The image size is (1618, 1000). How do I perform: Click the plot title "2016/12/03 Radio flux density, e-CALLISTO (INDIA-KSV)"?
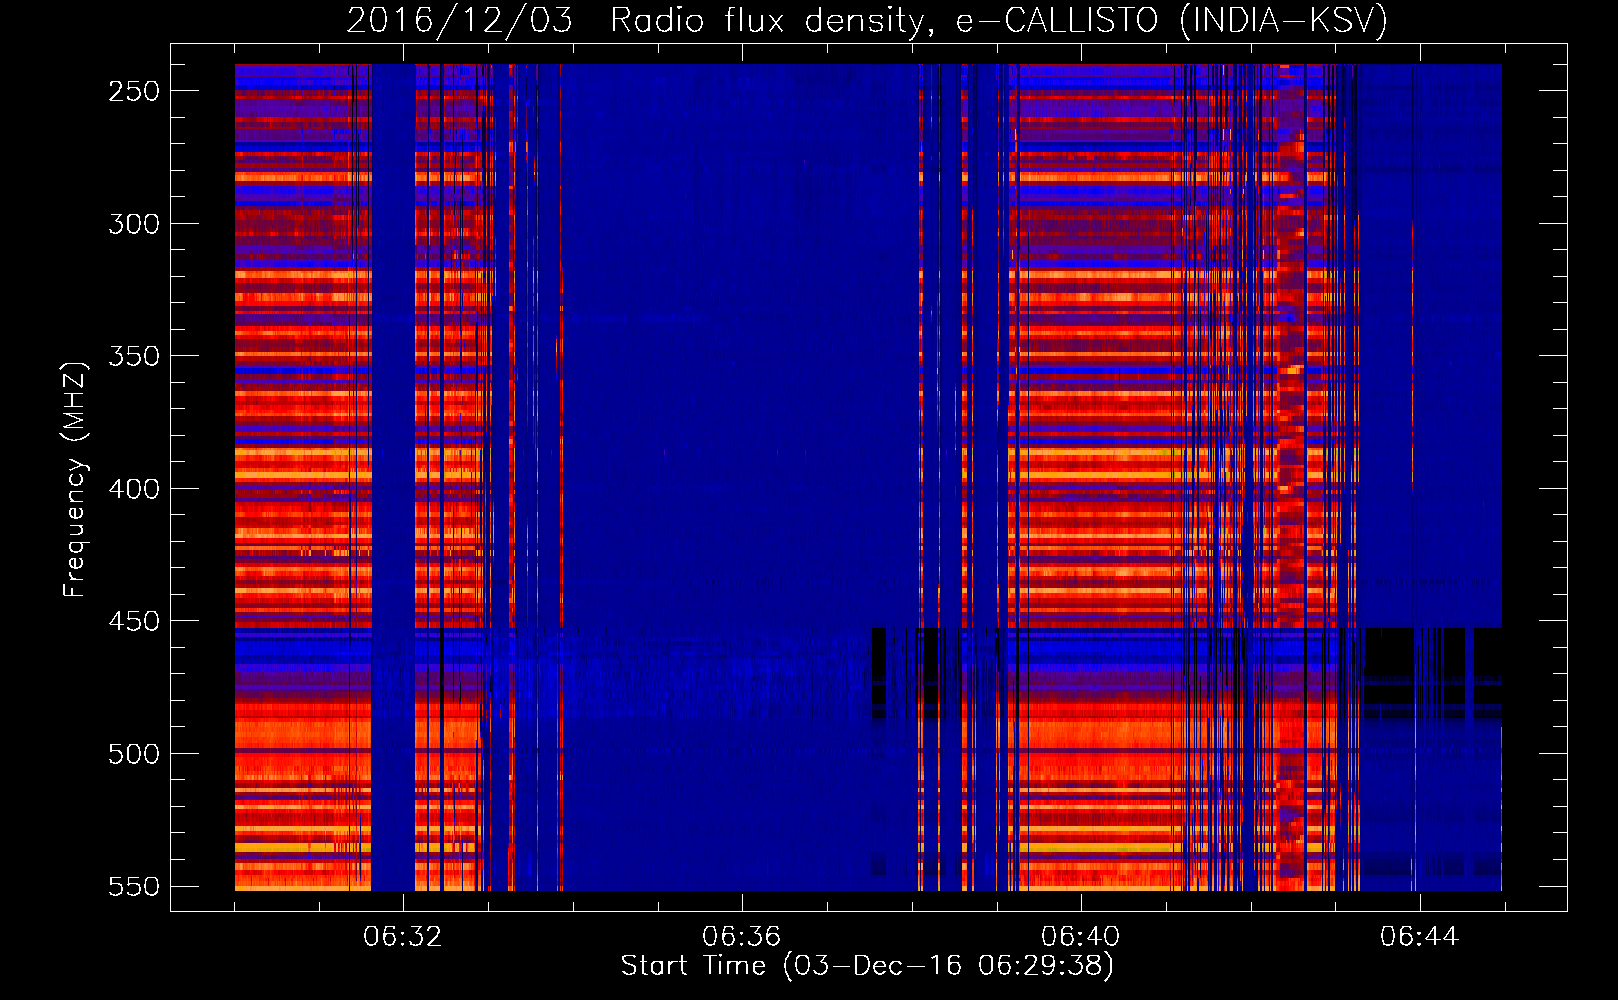[x=867, y=20]
